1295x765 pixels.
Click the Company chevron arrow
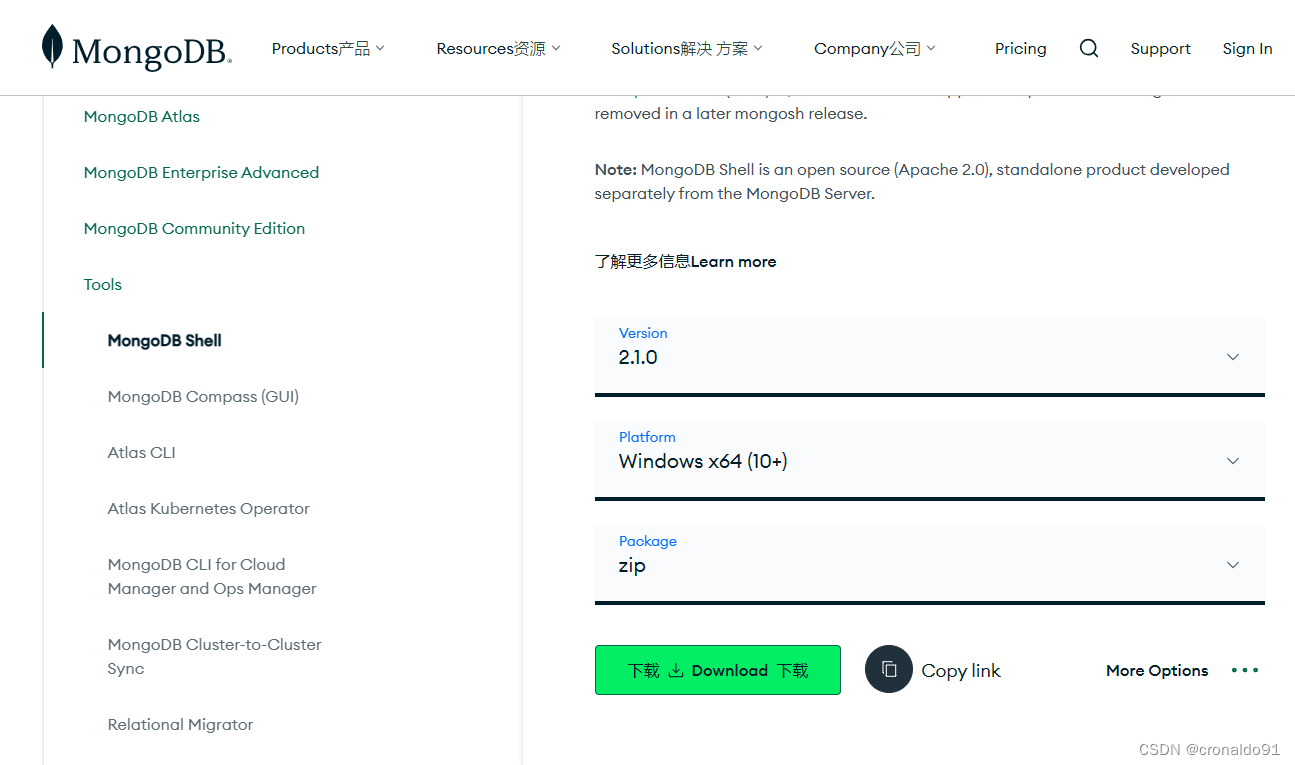click(931, 48)
